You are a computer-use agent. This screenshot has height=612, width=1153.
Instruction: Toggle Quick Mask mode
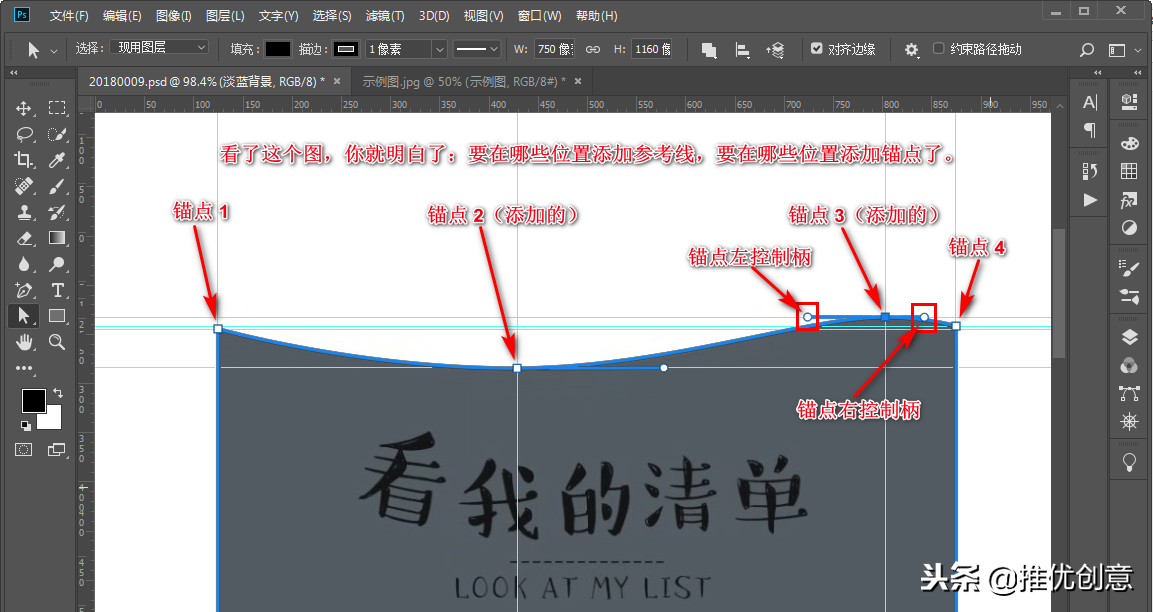coord(24,449)
